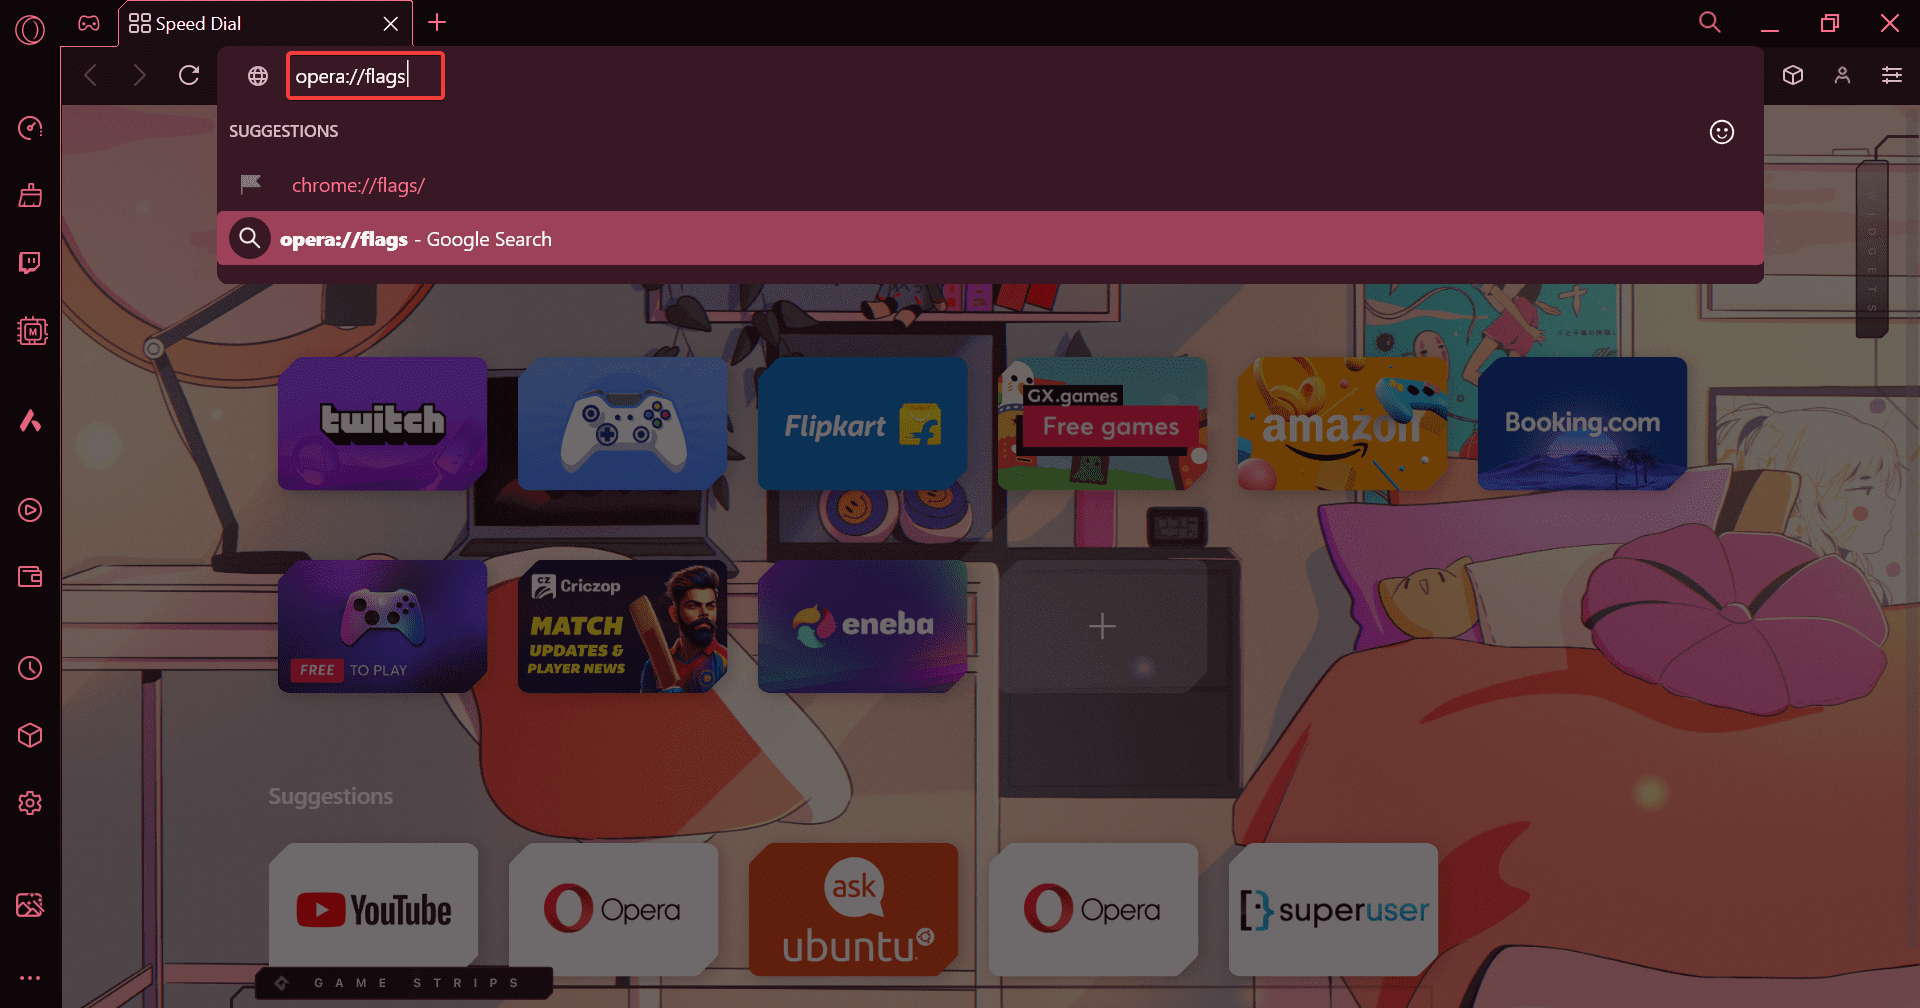The image size is (1920, 1008).
Task: Close the Speed Dial tab
Action: [391, 24]
